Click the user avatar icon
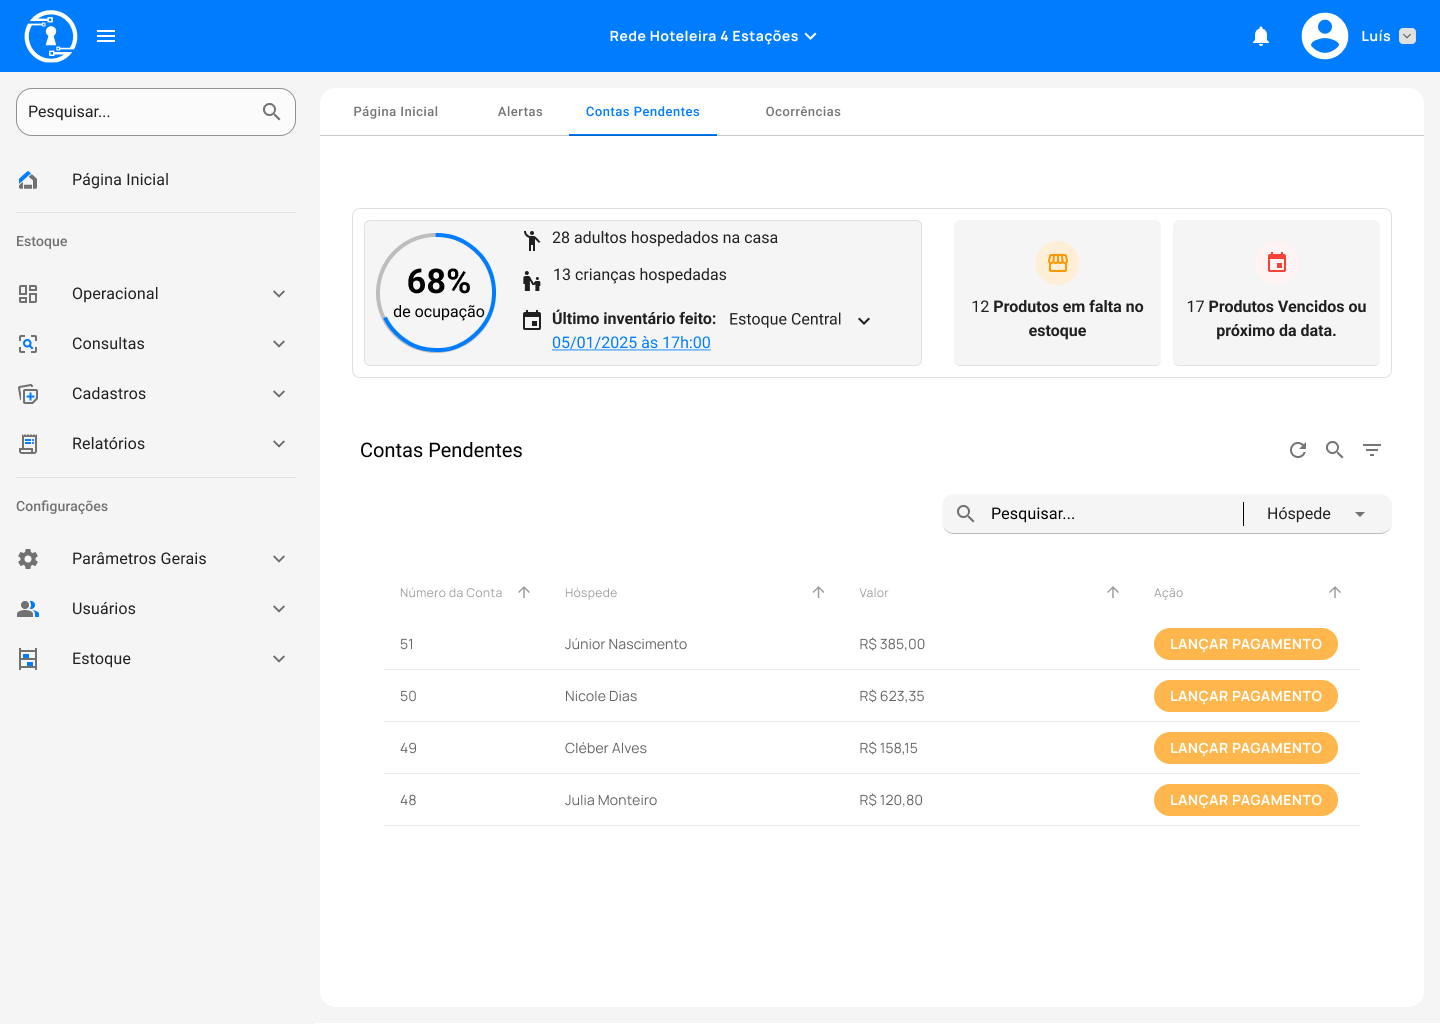 coord(1324,36)
